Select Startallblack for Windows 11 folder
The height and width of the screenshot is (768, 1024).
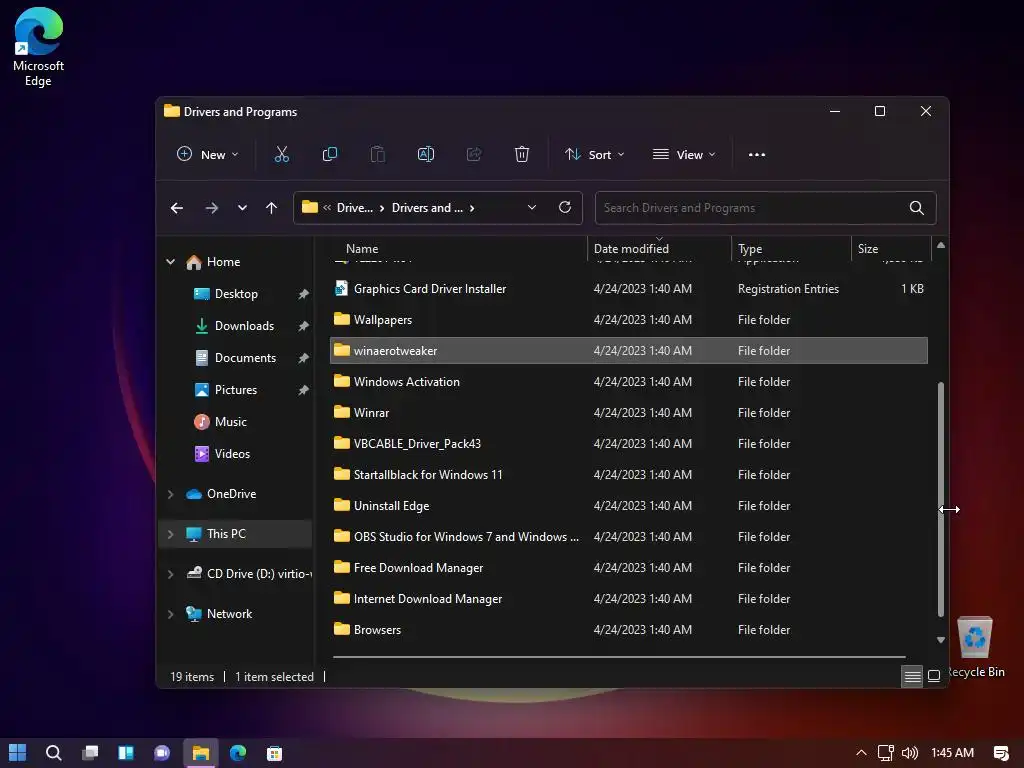(x=628, y=475)
